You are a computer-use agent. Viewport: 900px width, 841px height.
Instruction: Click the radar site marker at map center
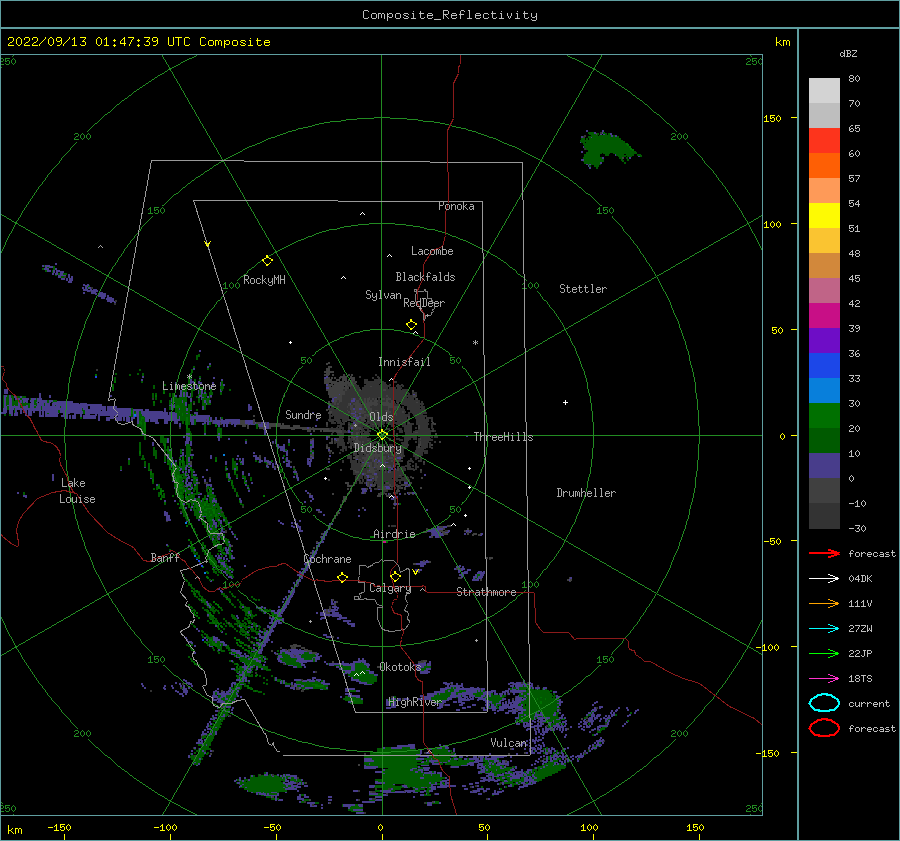382,435
